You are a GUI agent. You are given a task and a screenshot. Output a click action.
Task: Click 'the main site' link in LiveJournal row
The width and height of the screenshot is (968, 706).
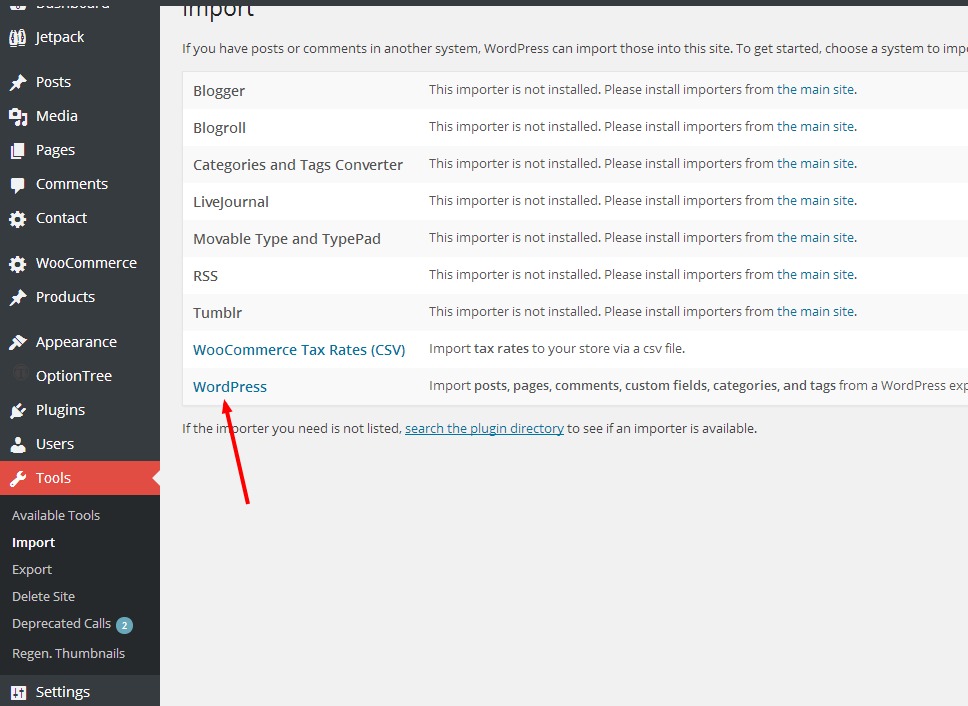[x=816, y=201]
